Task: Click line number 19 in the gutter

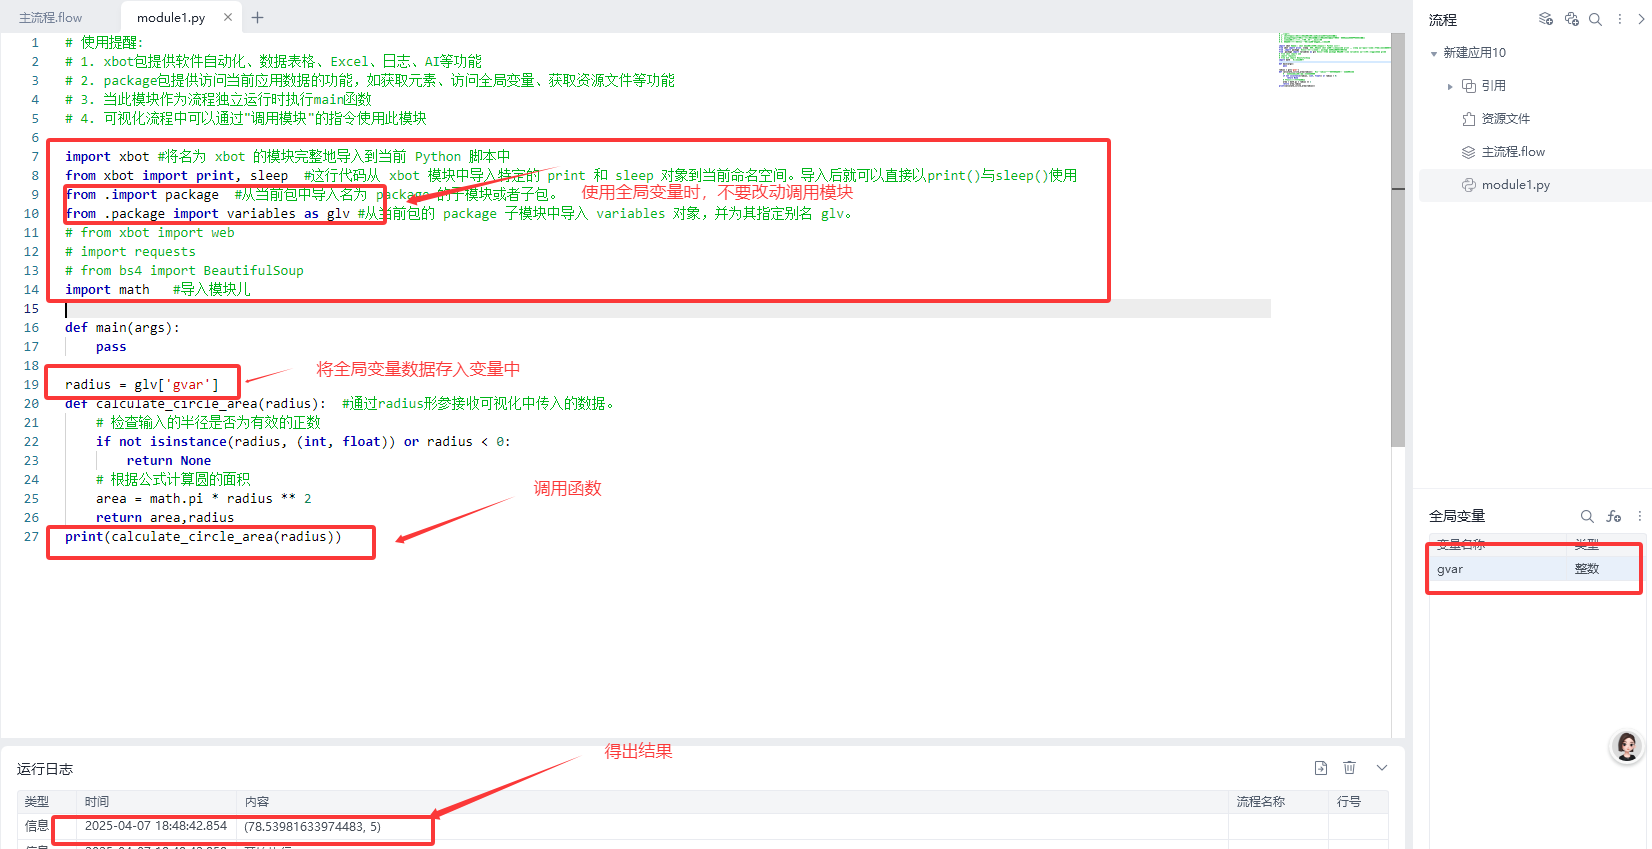Action: (x=31, y=385)
